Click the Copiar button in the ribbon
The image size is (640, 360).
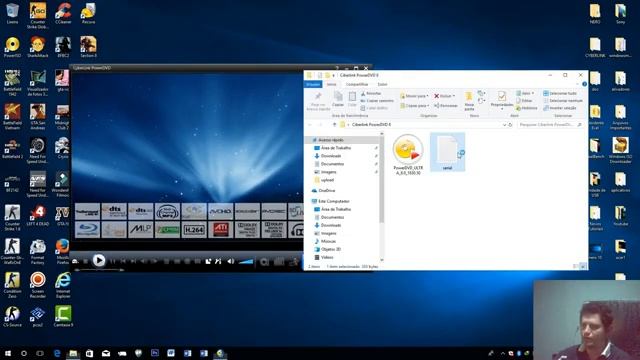pyautogui.click(x=338, y=99)
